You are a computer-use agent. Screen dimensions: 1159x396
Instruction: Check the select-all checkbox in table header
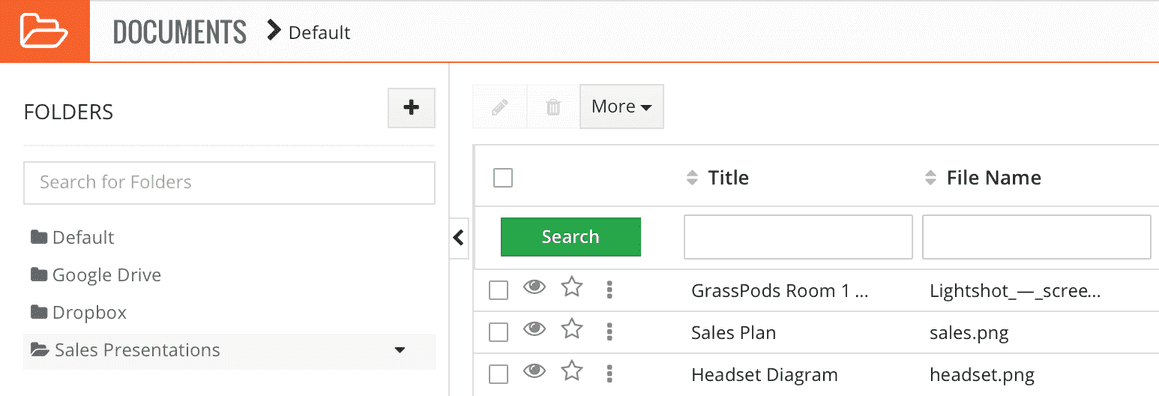[x=503, y=177]
